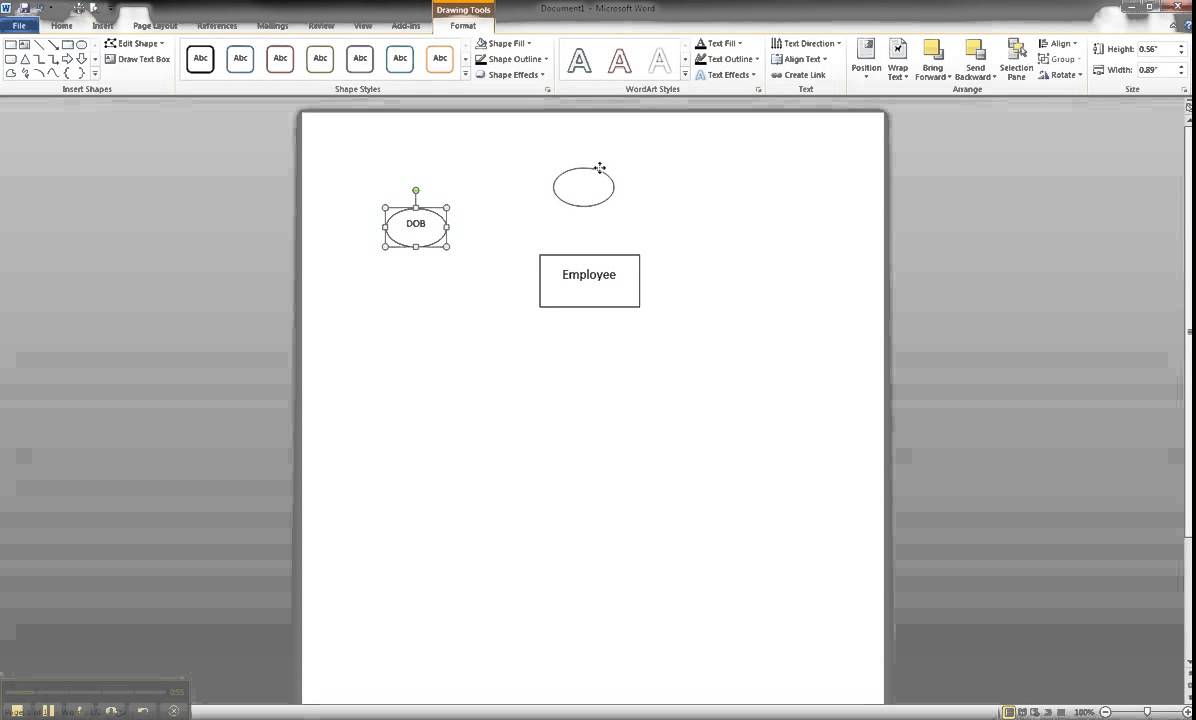This screenshot has height=720, width=1196.
Task: Minimize the ribbon with the caret icon
Action: [1173, 25]
